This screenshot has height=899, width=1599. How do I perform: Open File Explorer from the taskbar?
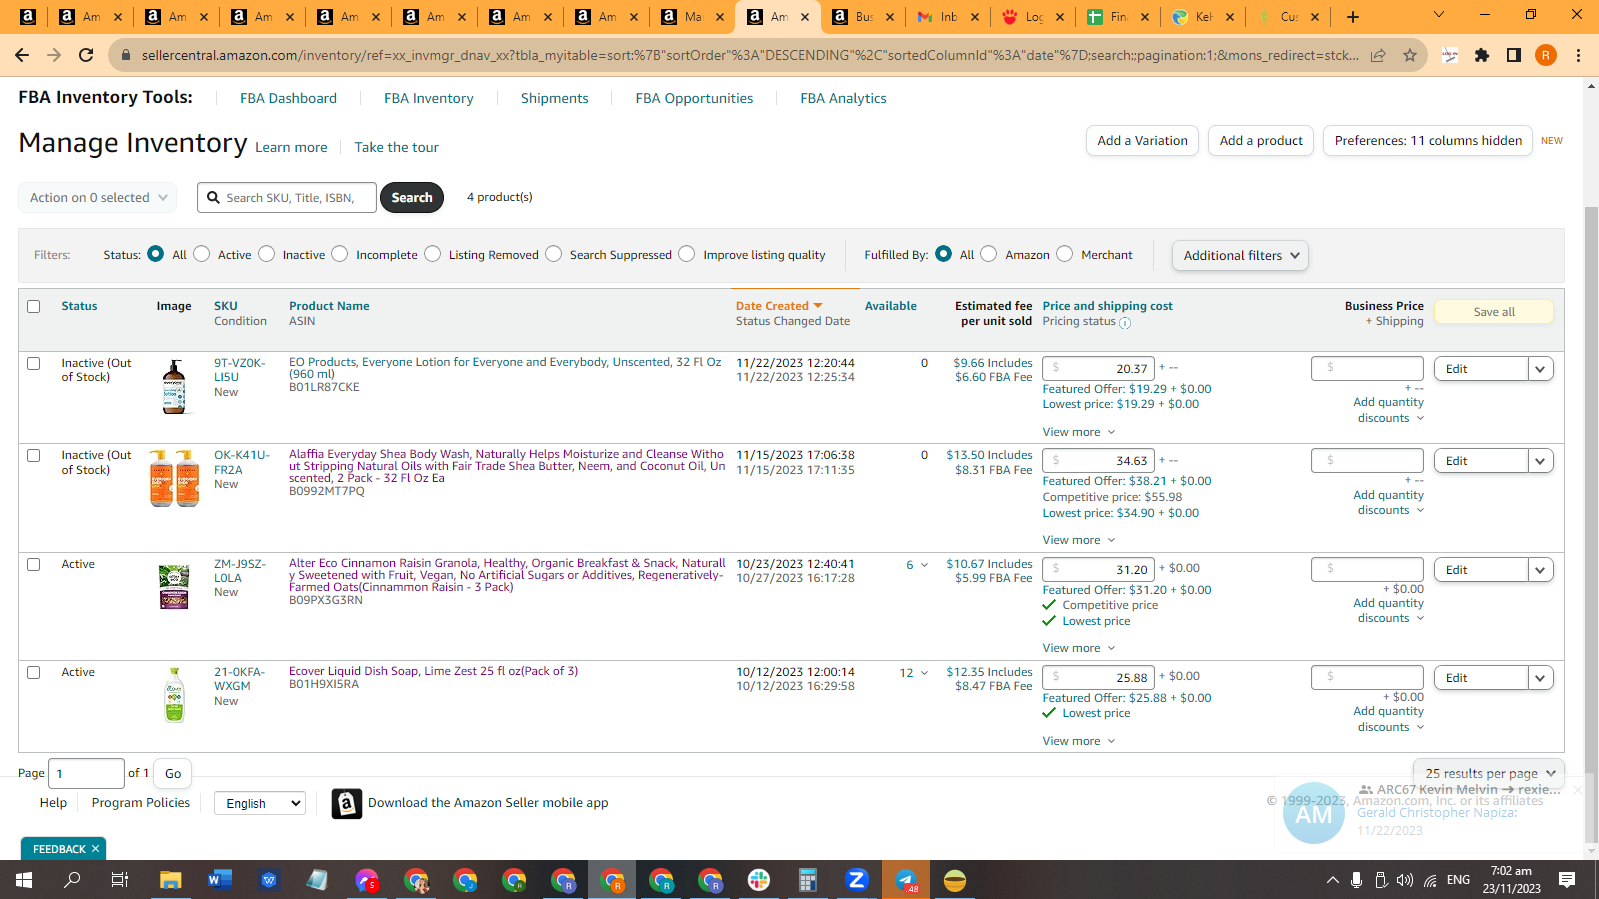pyautogui.click(x=170, y=880)
